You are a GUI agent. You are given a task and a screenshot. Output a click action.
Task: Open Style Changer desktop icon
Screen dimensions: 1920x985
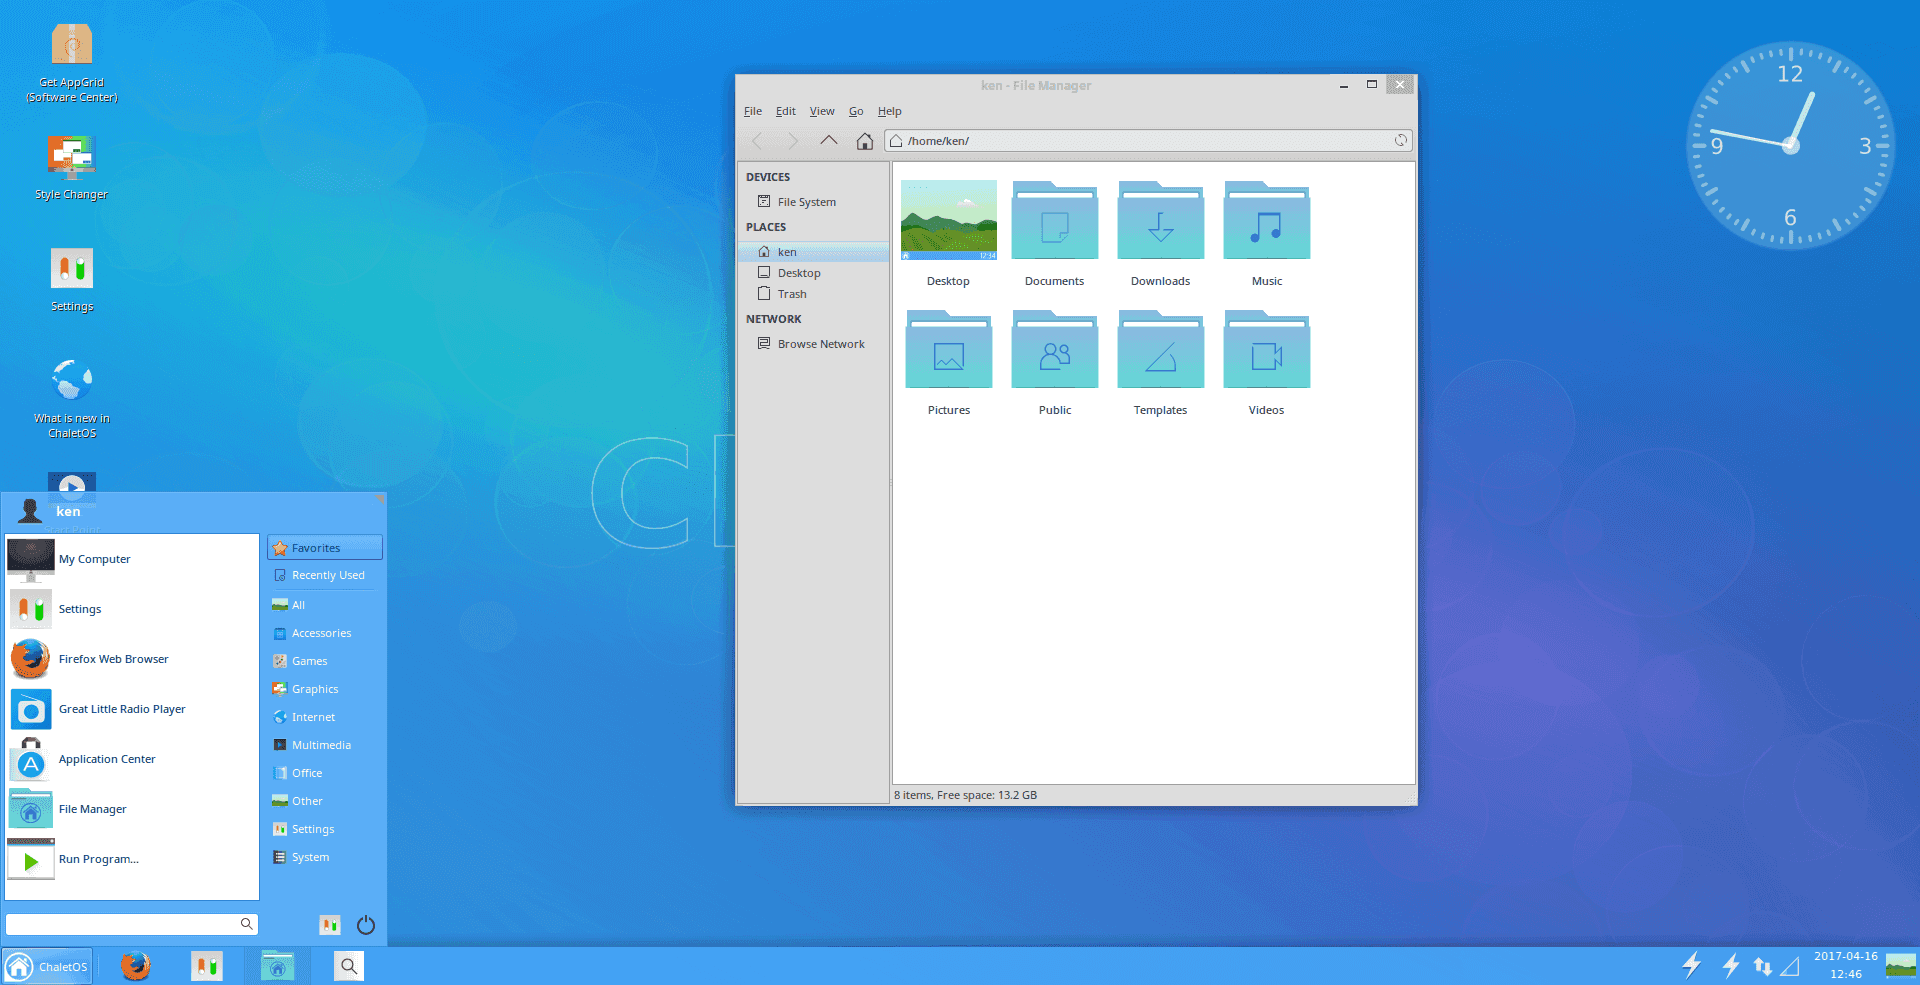click(x=71, y=158)
